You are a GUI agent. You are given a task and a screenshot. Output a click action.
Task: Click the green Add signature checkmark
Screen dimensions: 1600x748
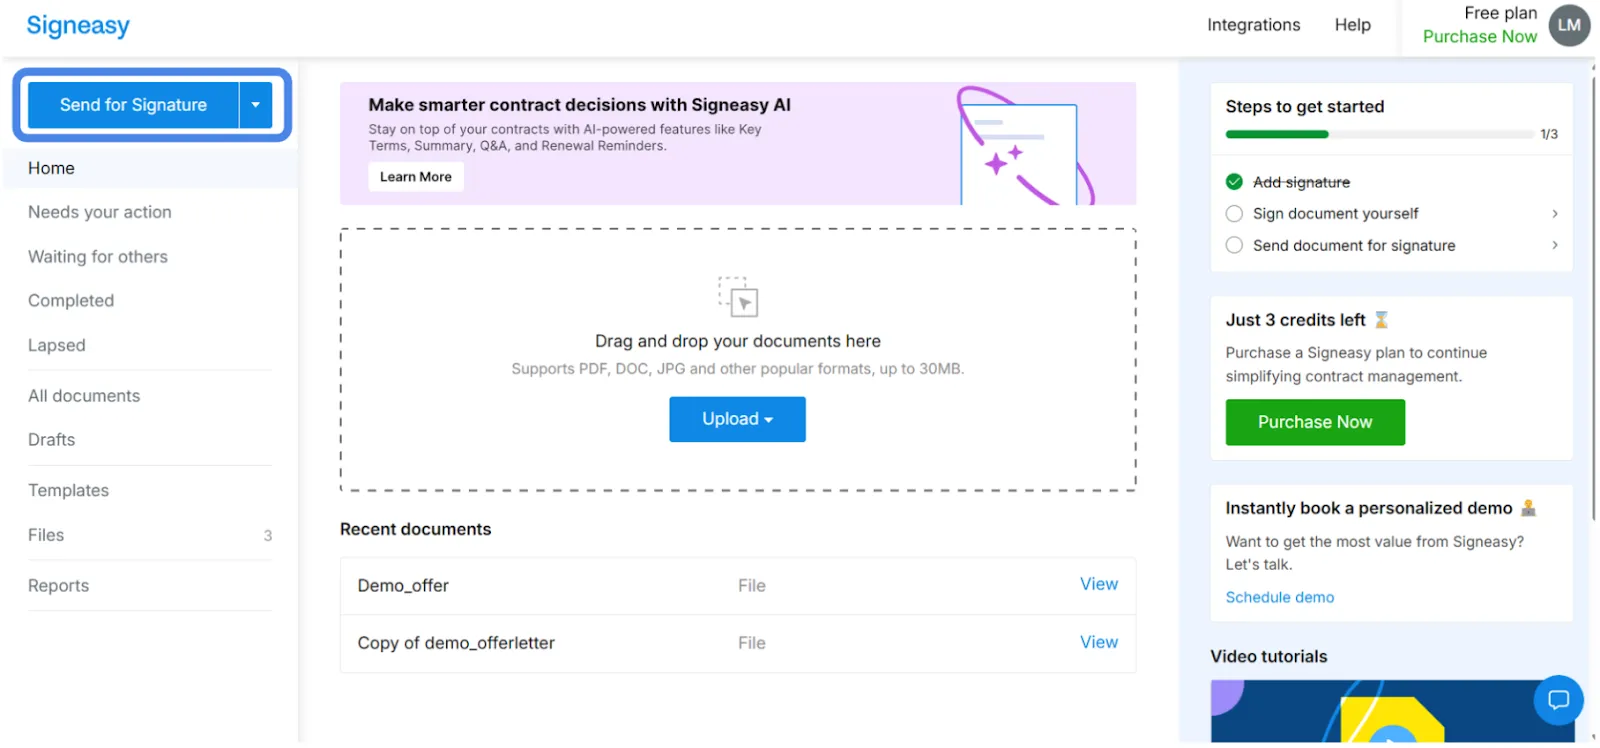[1234, 182]
